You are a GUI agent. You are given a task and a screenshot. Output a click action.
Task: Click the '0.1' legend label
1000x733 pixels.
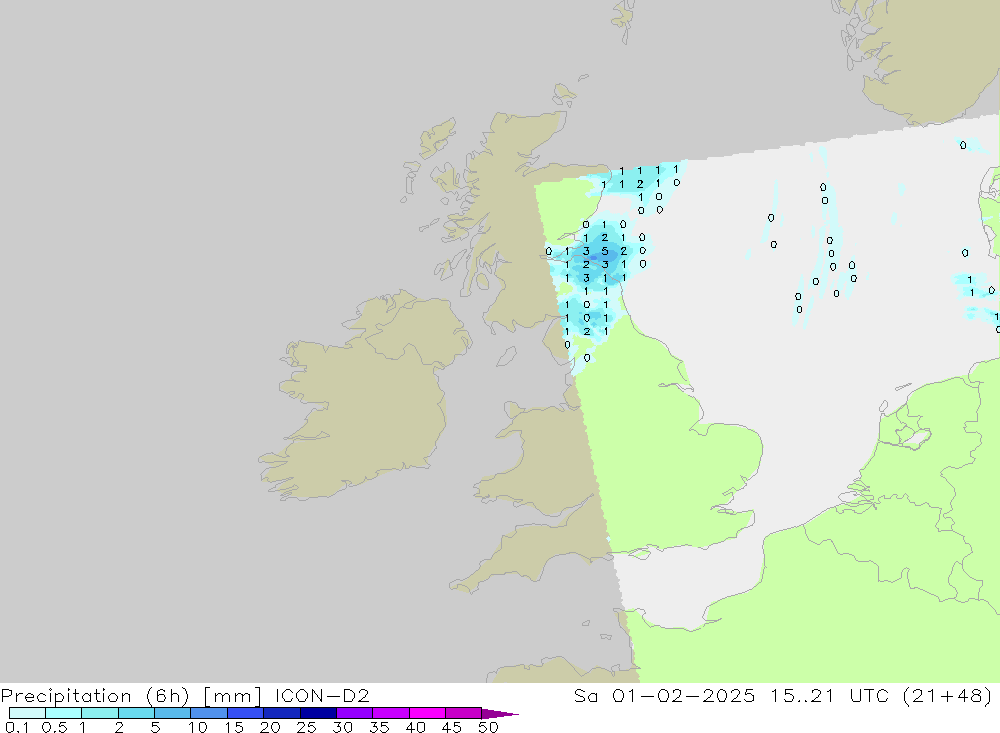pyautogui.click(x=17, y=727)
